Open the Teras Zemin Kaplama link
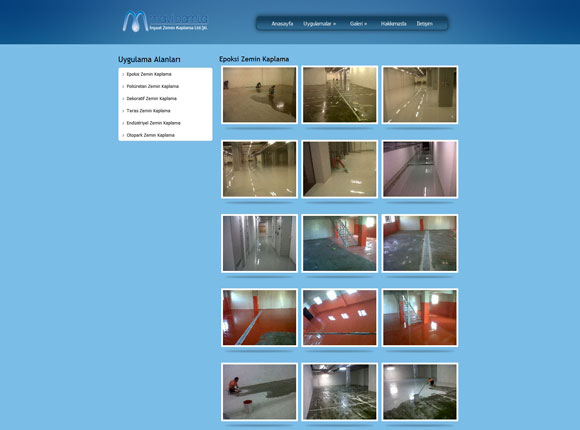 tap(148, 111)
